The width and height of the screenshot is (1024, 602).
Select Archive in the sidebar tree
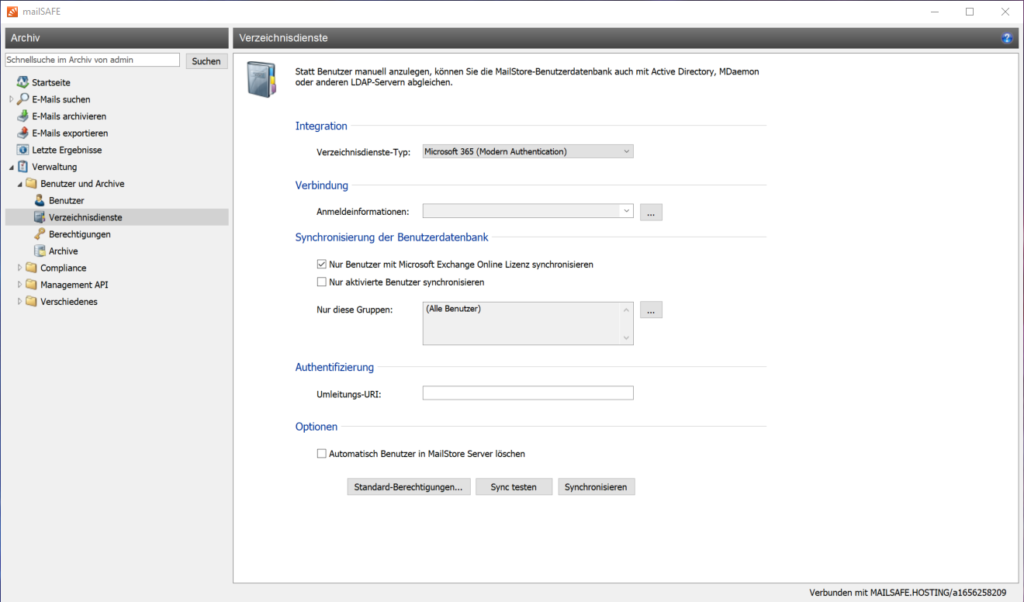pos(63,251)
